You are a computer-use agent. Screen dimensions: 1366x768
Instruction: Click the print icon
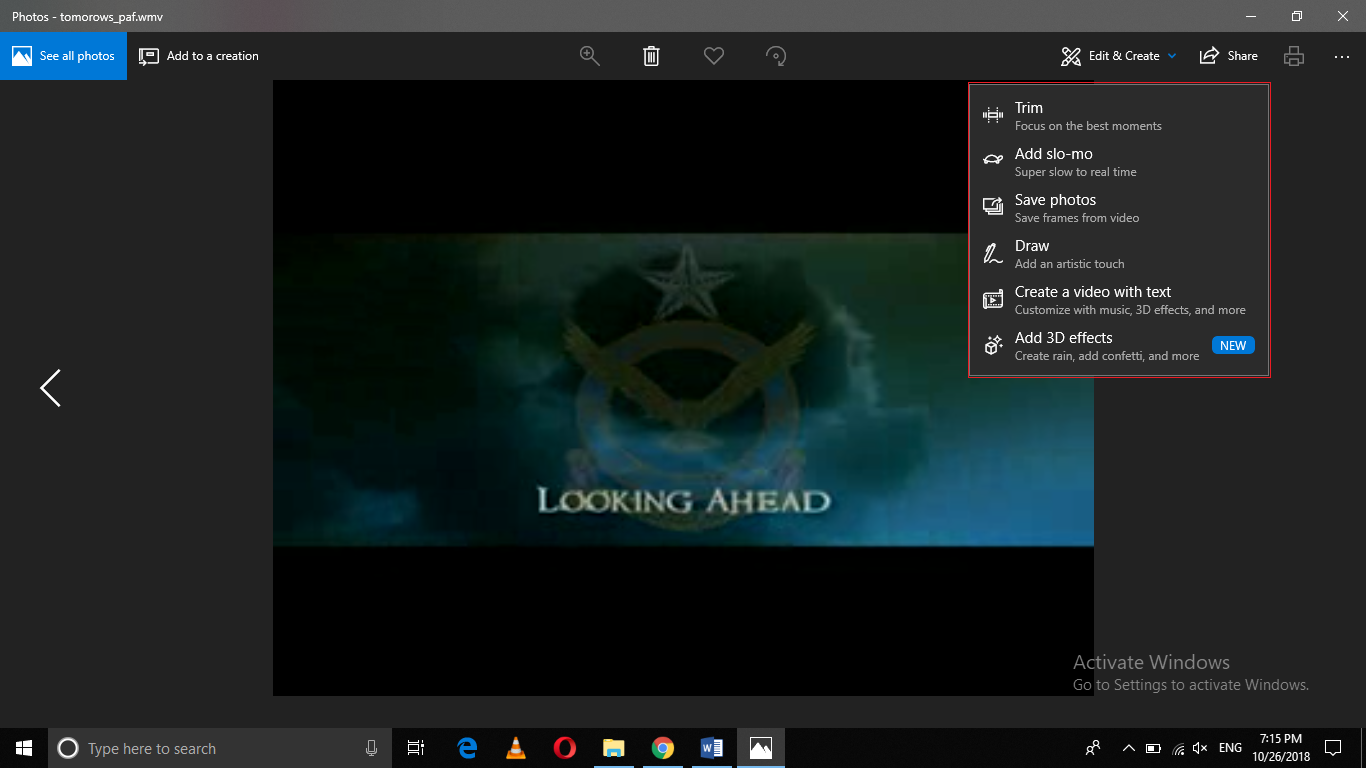tap(1293, 56)
